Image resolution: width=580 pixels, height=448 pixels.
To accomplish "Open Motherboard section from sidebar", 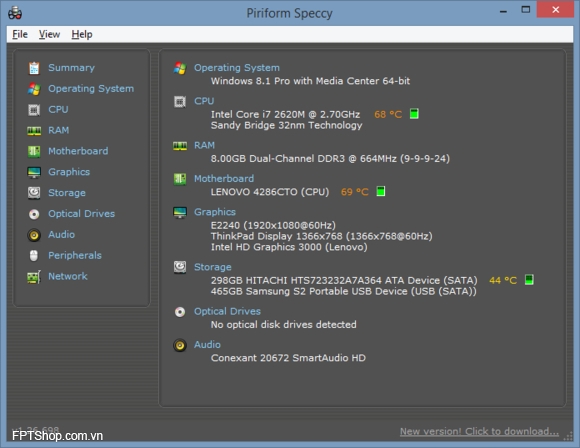I will click(78, 151).
